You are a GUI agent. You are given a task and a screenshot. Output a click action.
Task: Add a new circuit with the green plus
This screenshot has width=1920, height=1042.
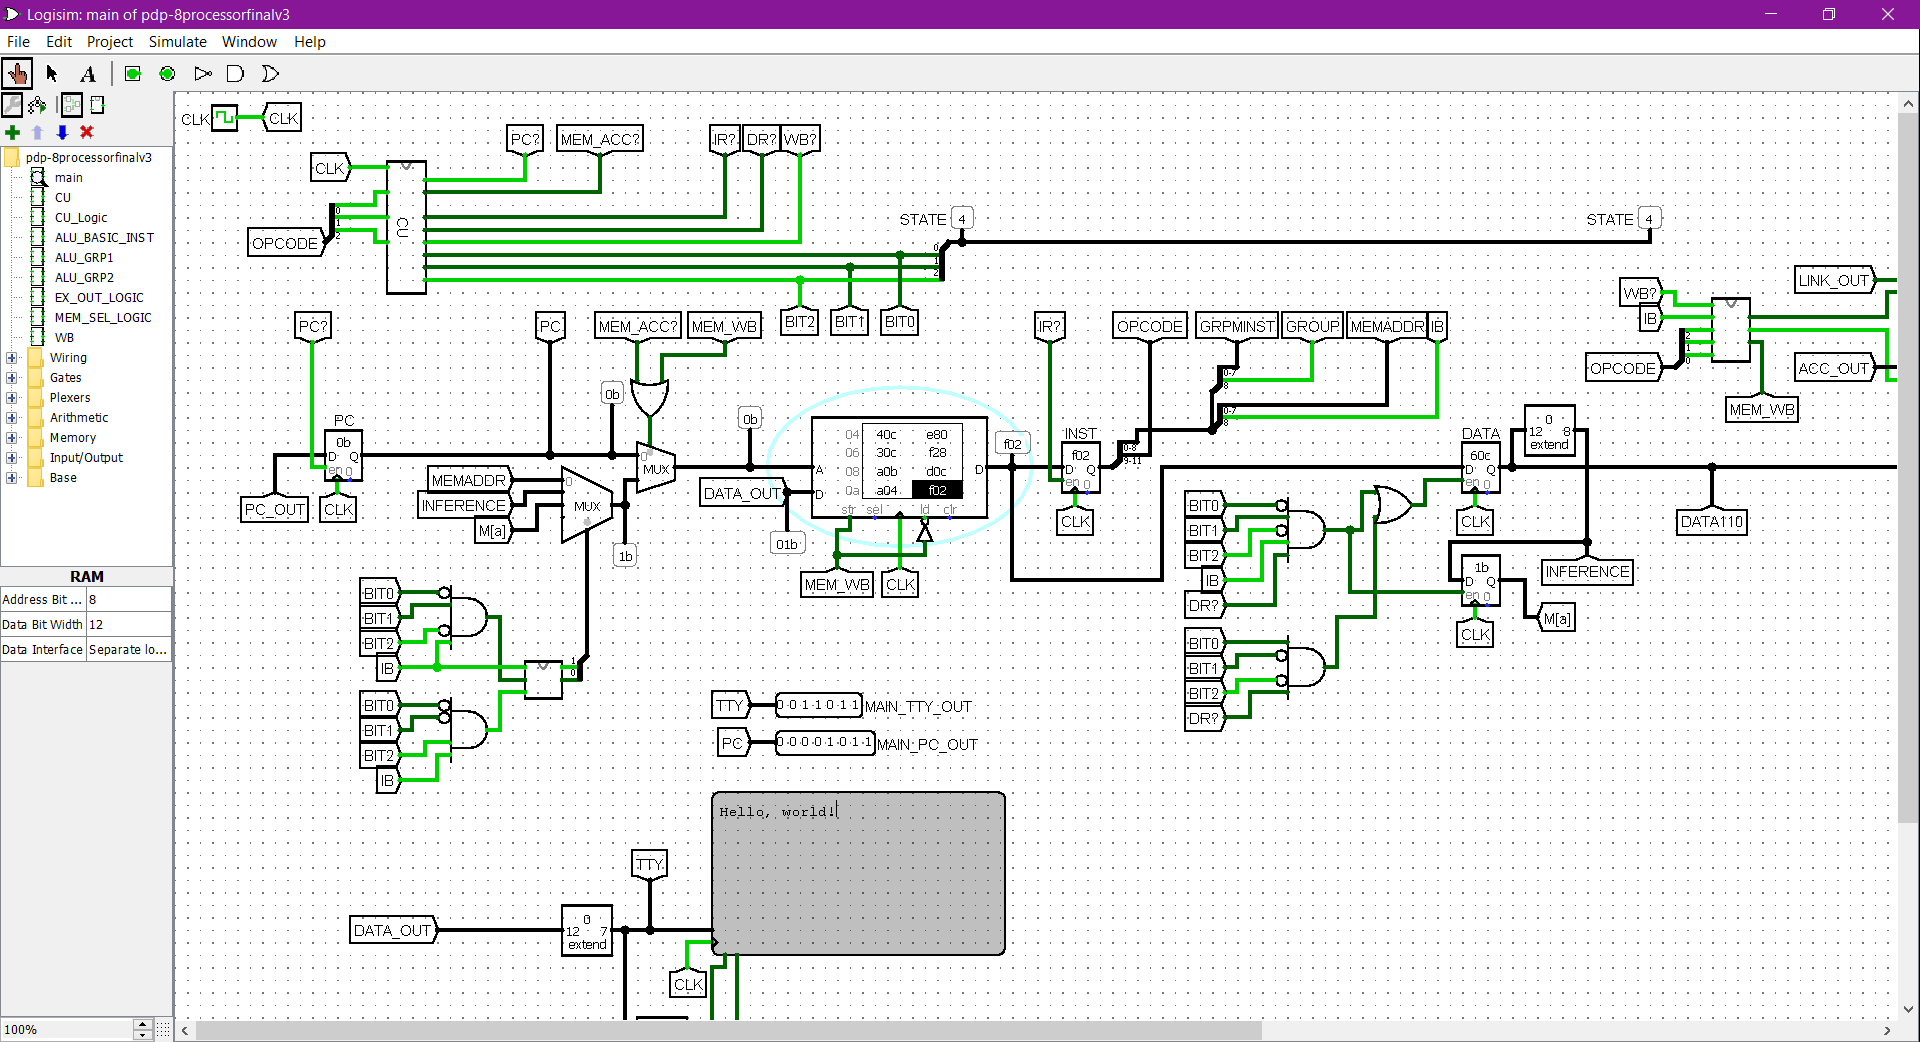point(12,132)
